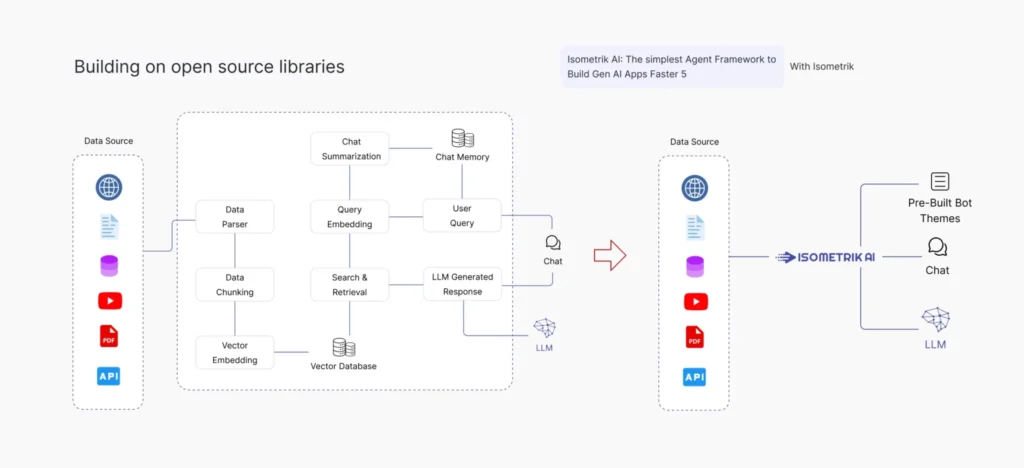Screen dimensions: 1024x468
Task: Click the YouTube icon in the Isometrik data source
Action: pos(694,301)
